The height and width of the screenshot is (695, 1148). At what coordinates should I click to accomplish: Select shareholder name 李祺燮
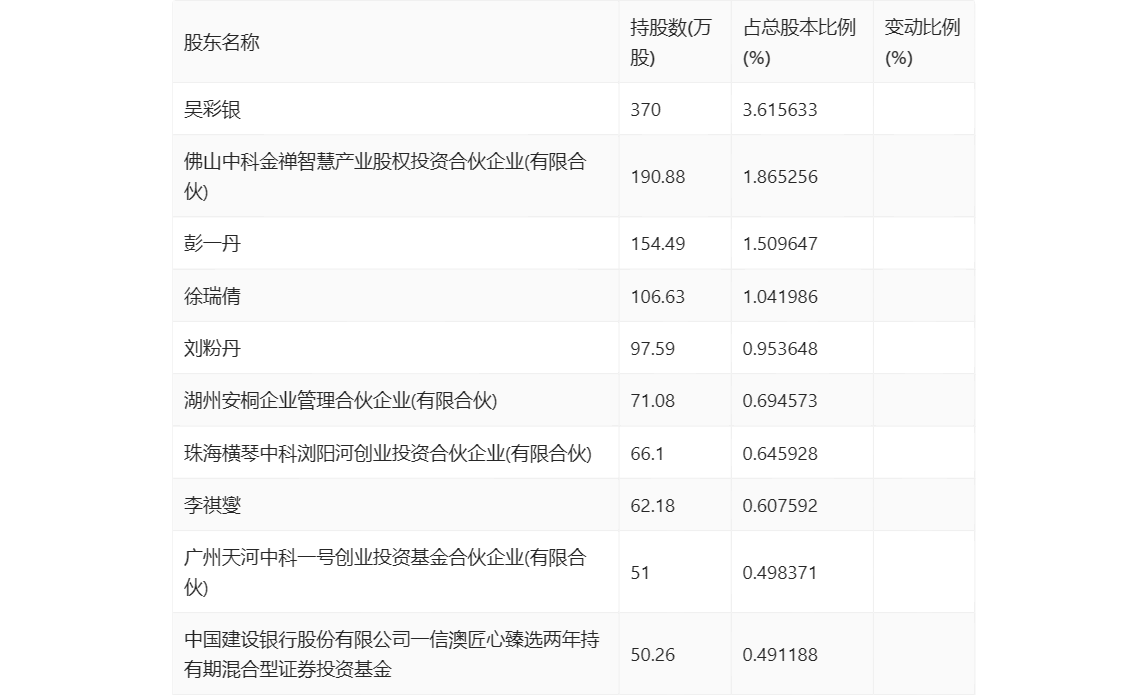pos(212,505)
